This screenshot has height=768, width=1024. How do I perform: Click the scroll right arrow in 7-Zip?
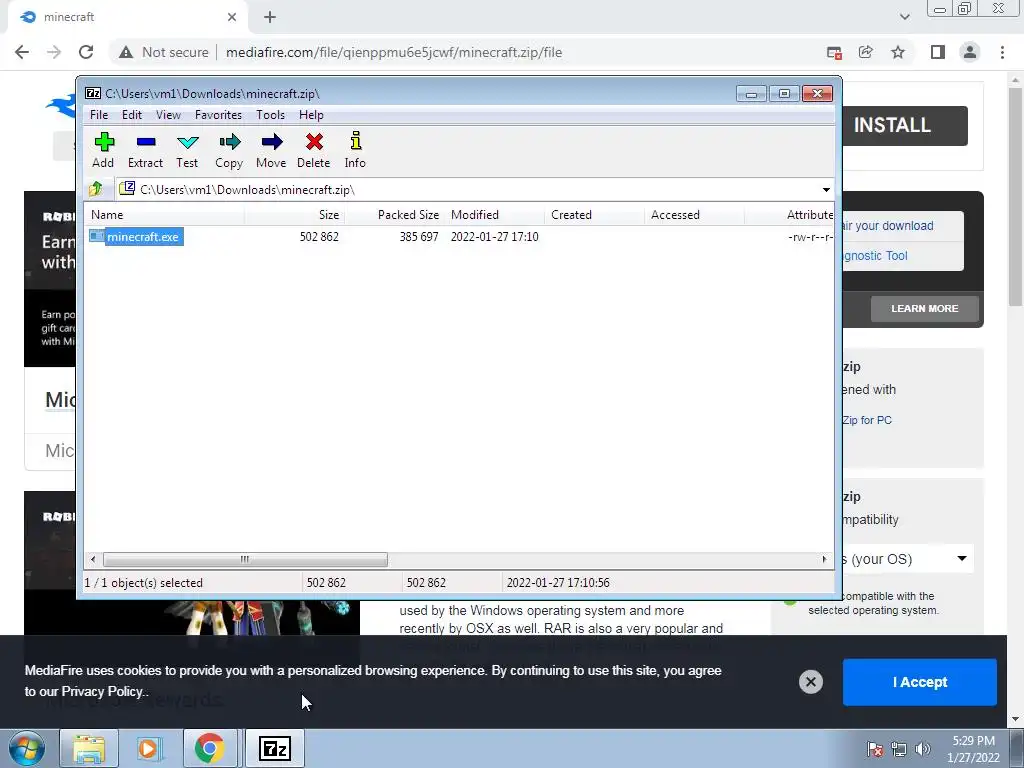824,560
